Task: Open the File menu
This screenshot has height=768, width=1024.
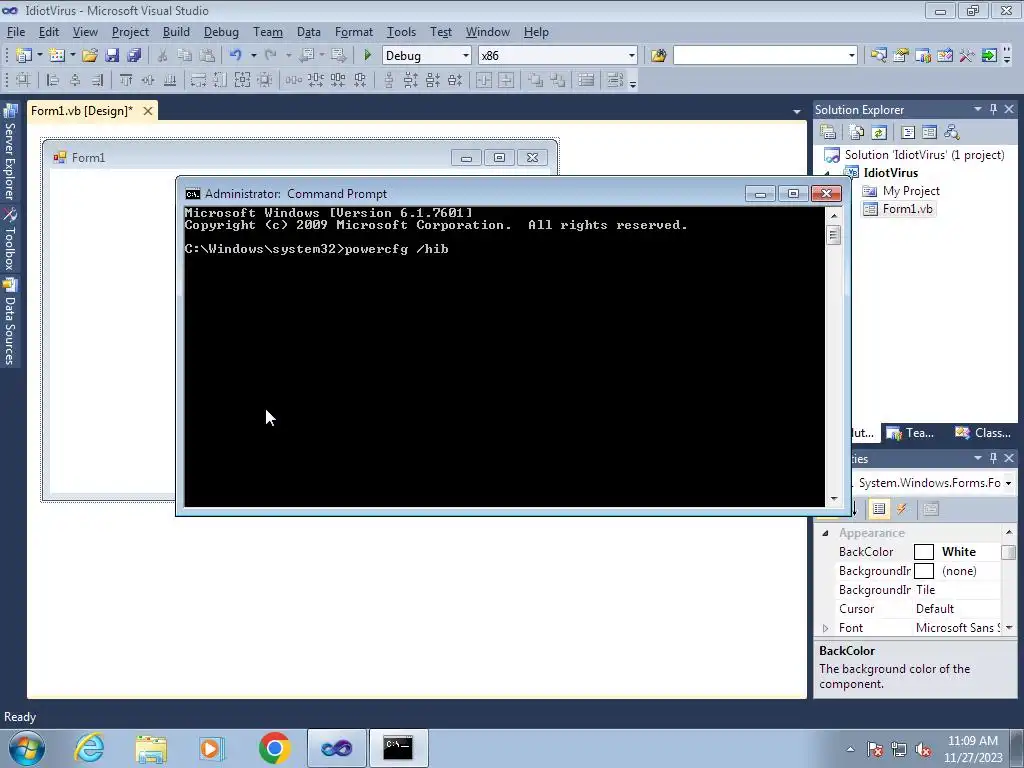Action: pyautogui.click(x=16, y=32)
